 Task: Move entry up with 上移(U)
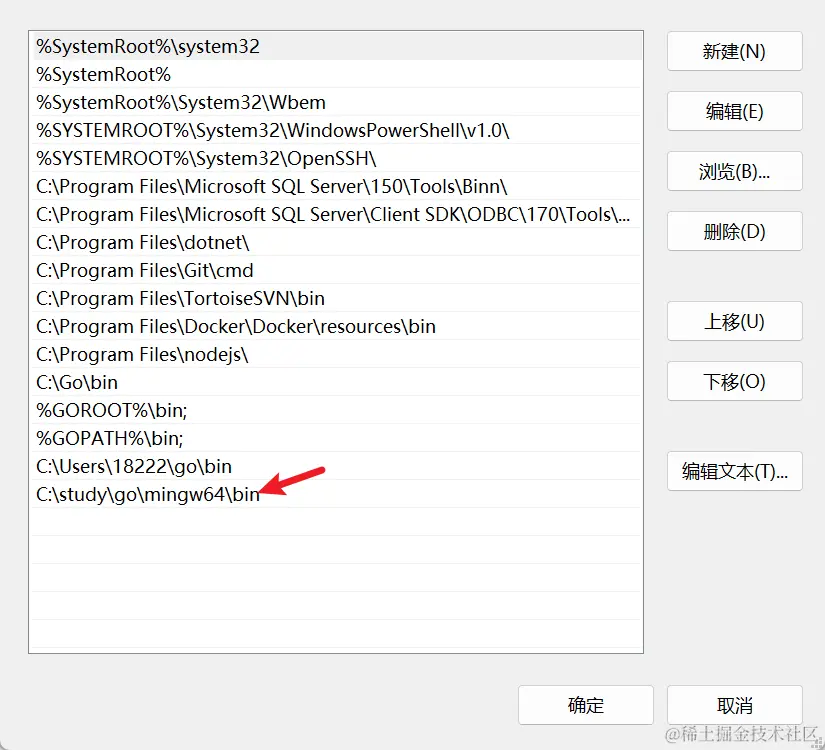tap(735, 321)
